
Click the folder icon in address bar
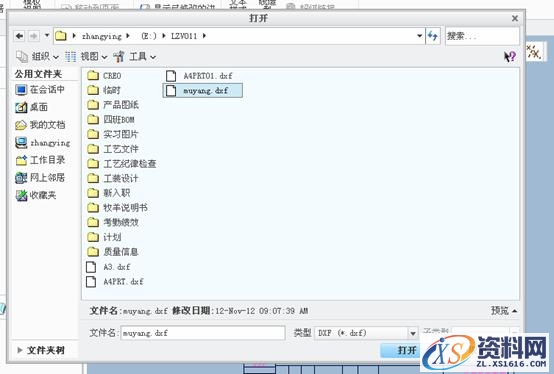click(x=61, y=36)
